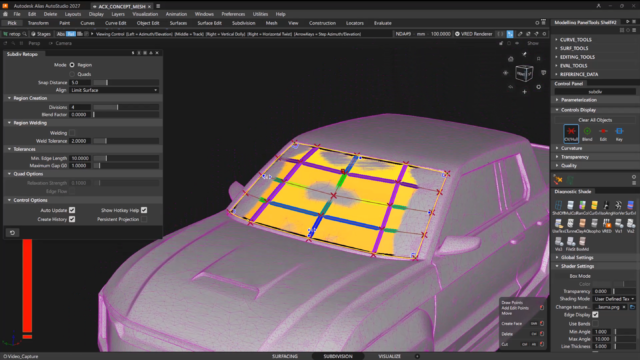Choose the Horizontal/Vertical shade icon
The height and width of the screenshot is (360, 640).
(x=618, y=205)
